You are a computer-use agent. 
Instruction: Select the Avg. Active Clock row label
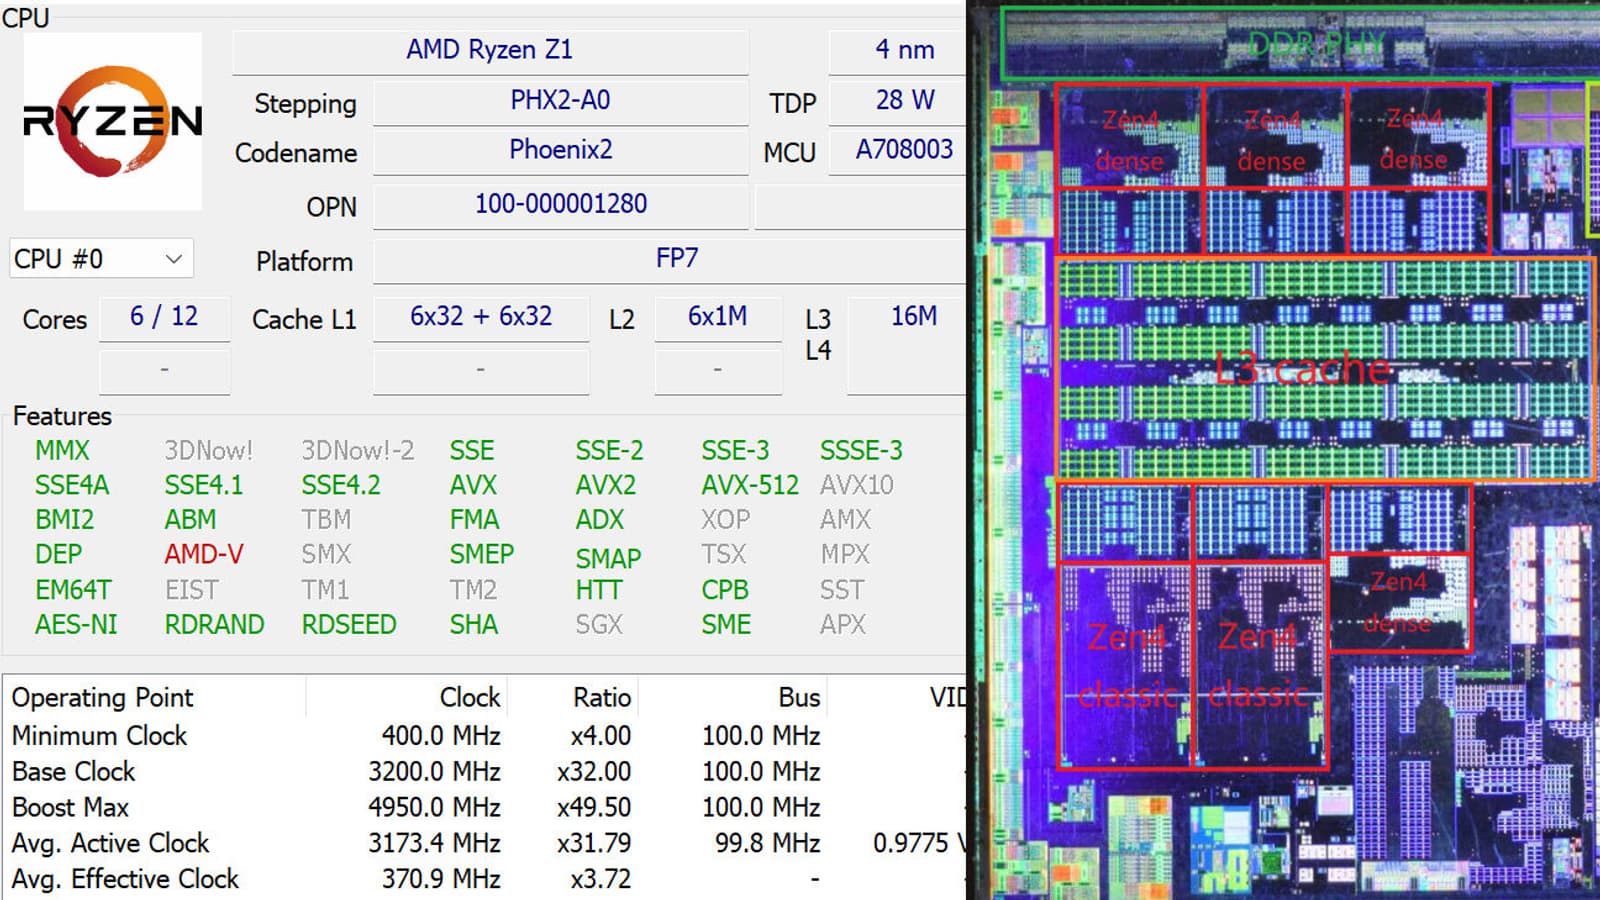(110, 844)
